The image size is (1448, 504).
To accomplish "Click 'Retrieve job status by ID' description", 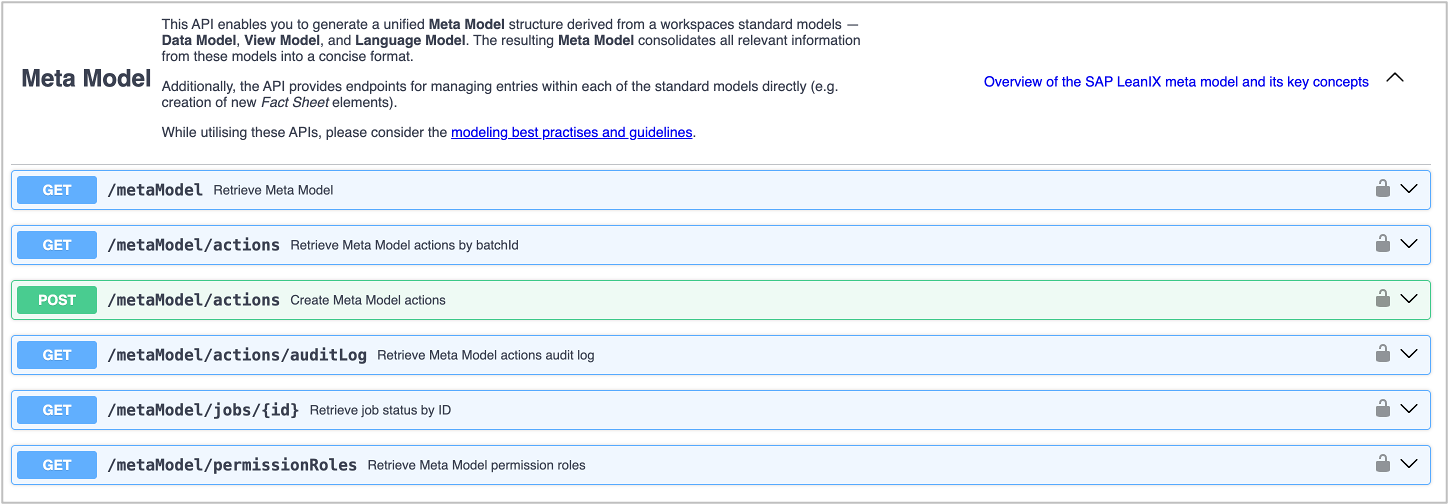I will click(x=380, y=410).
